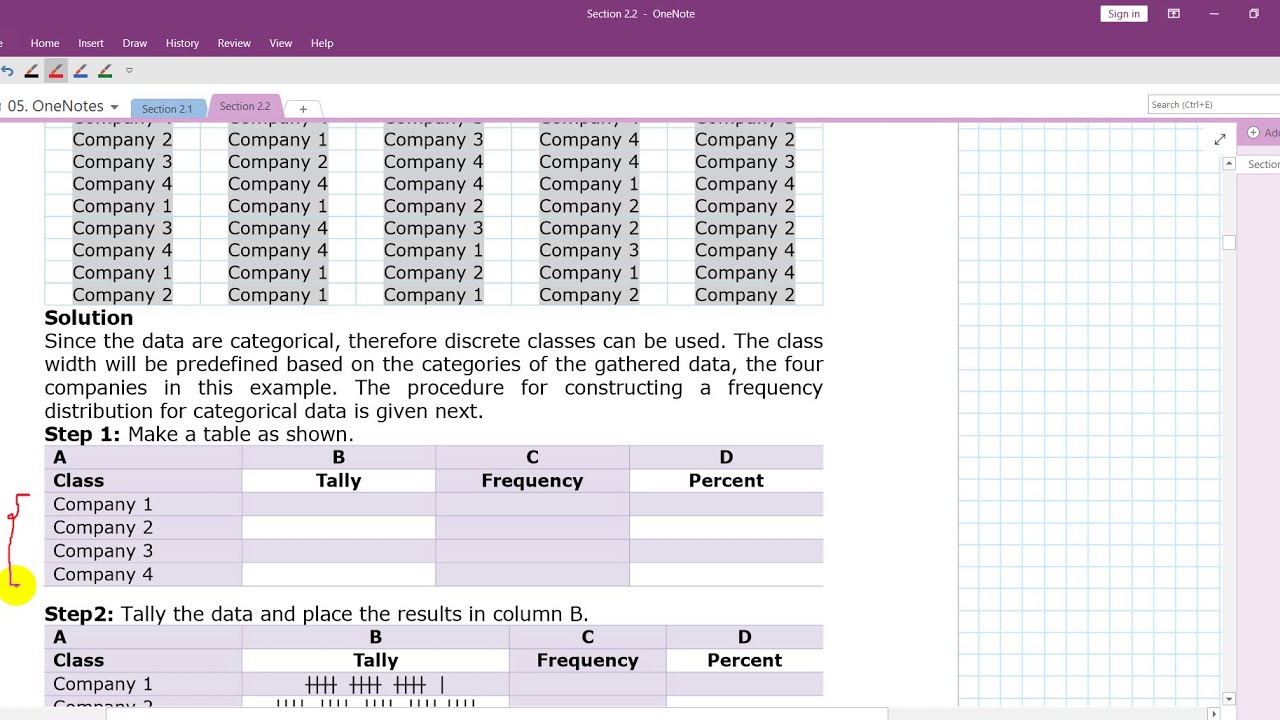Select the blue pen tool
Image resolution: width=1280 pixels, height=720 pixels.
[81, 71]
